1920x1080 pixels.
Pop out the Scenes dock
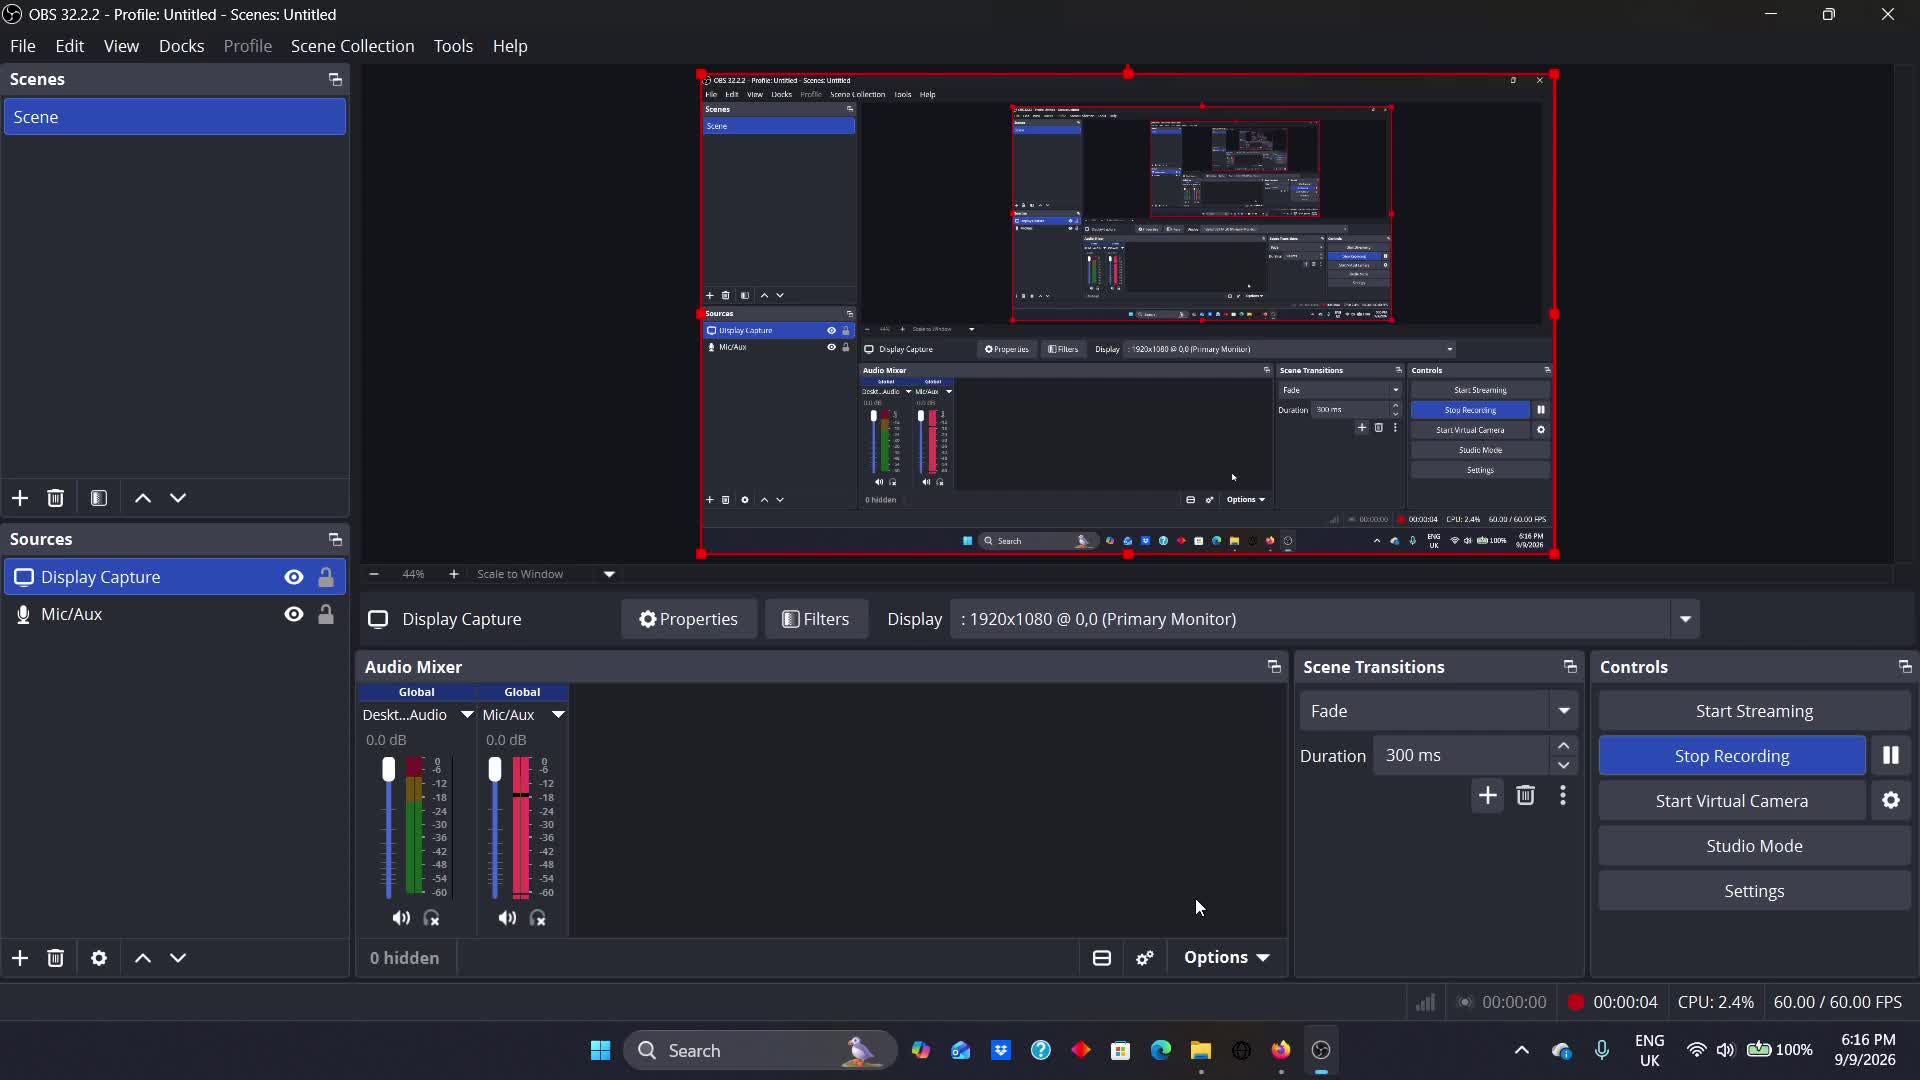coord(335,79)
